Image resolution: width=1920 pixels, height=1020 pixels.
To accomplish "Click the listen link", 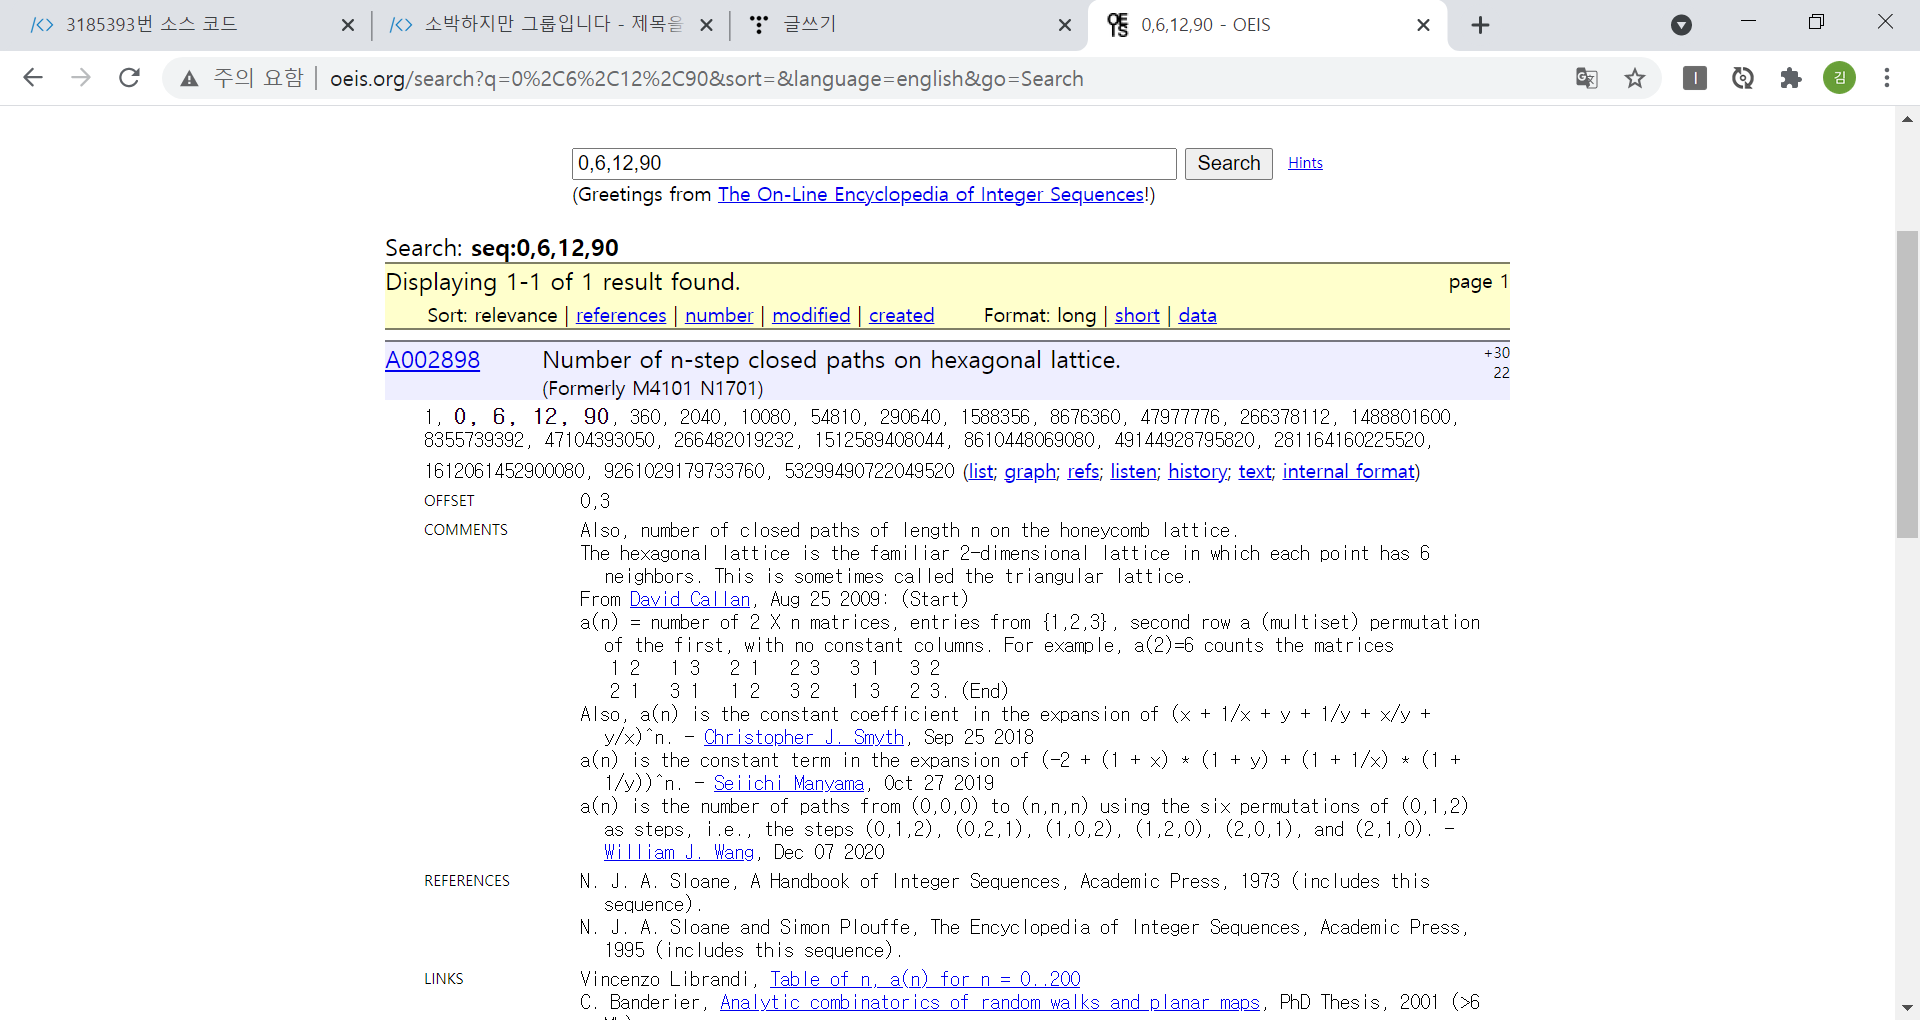I will [1133, 471].
